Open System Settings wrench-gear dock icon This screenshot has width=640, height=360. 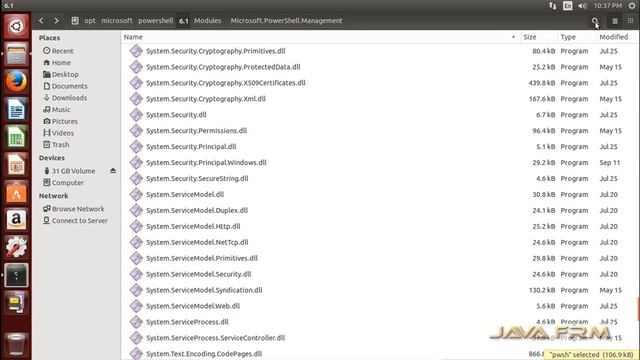coord(16,247)
